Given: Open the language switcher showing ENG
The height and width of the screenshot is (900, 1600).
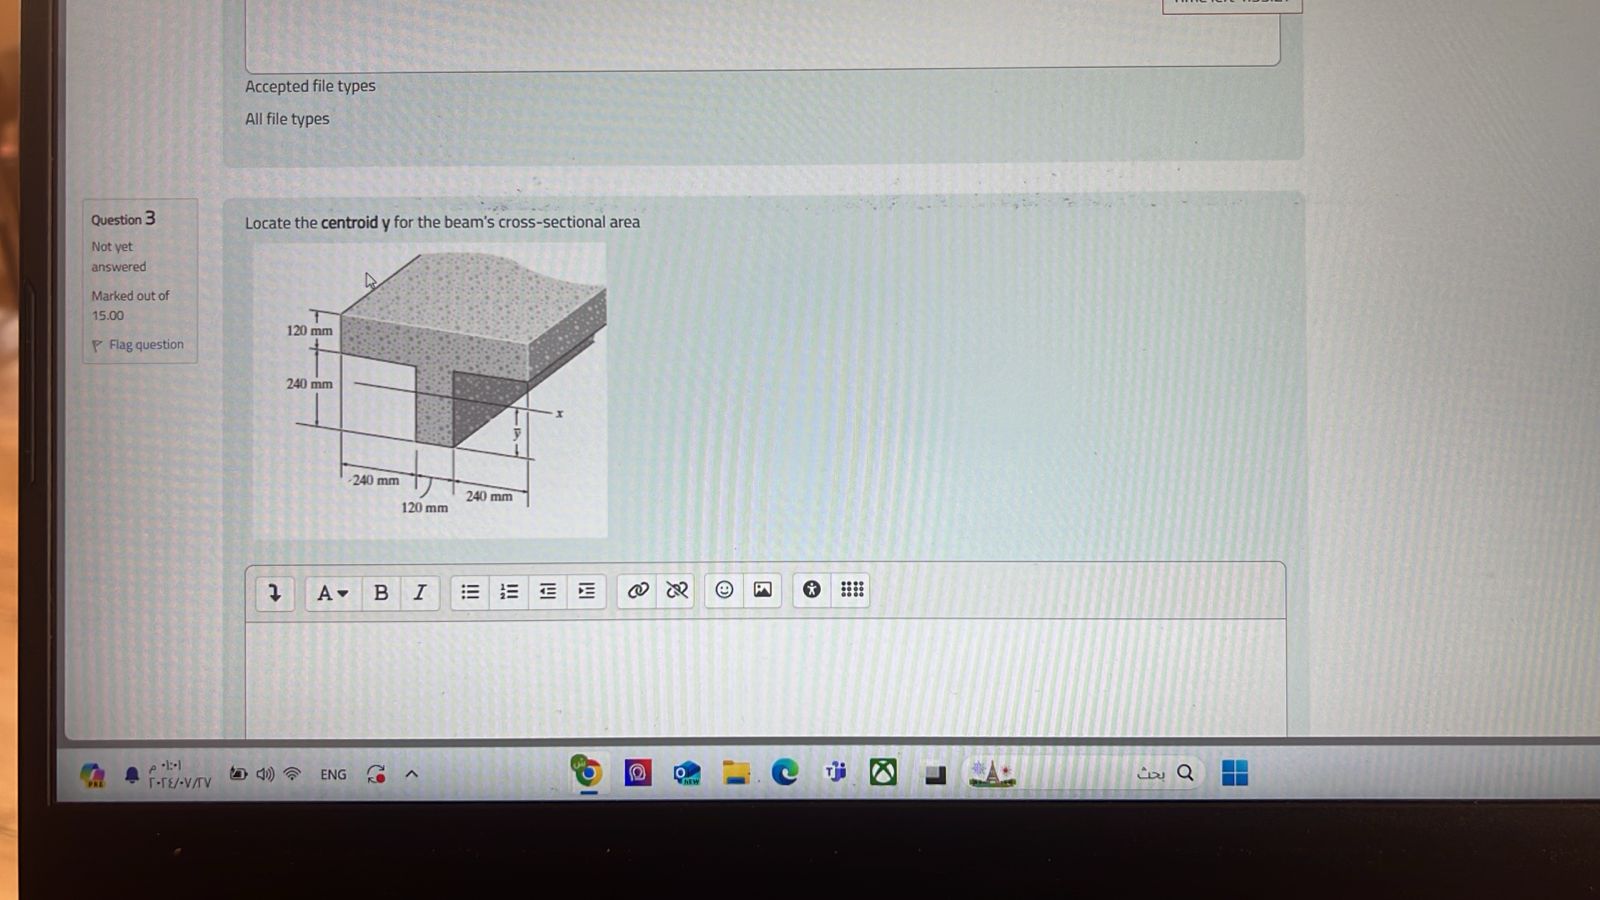Looking at the screenshot, I should point(333,773).
